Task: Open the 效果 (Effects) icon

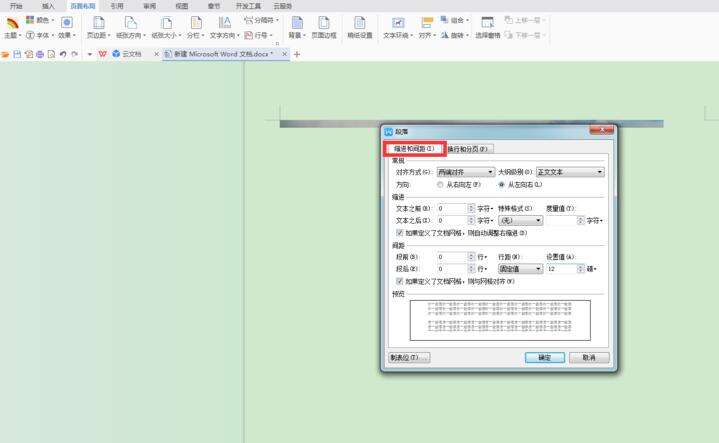Action: [x=66, y=23]
